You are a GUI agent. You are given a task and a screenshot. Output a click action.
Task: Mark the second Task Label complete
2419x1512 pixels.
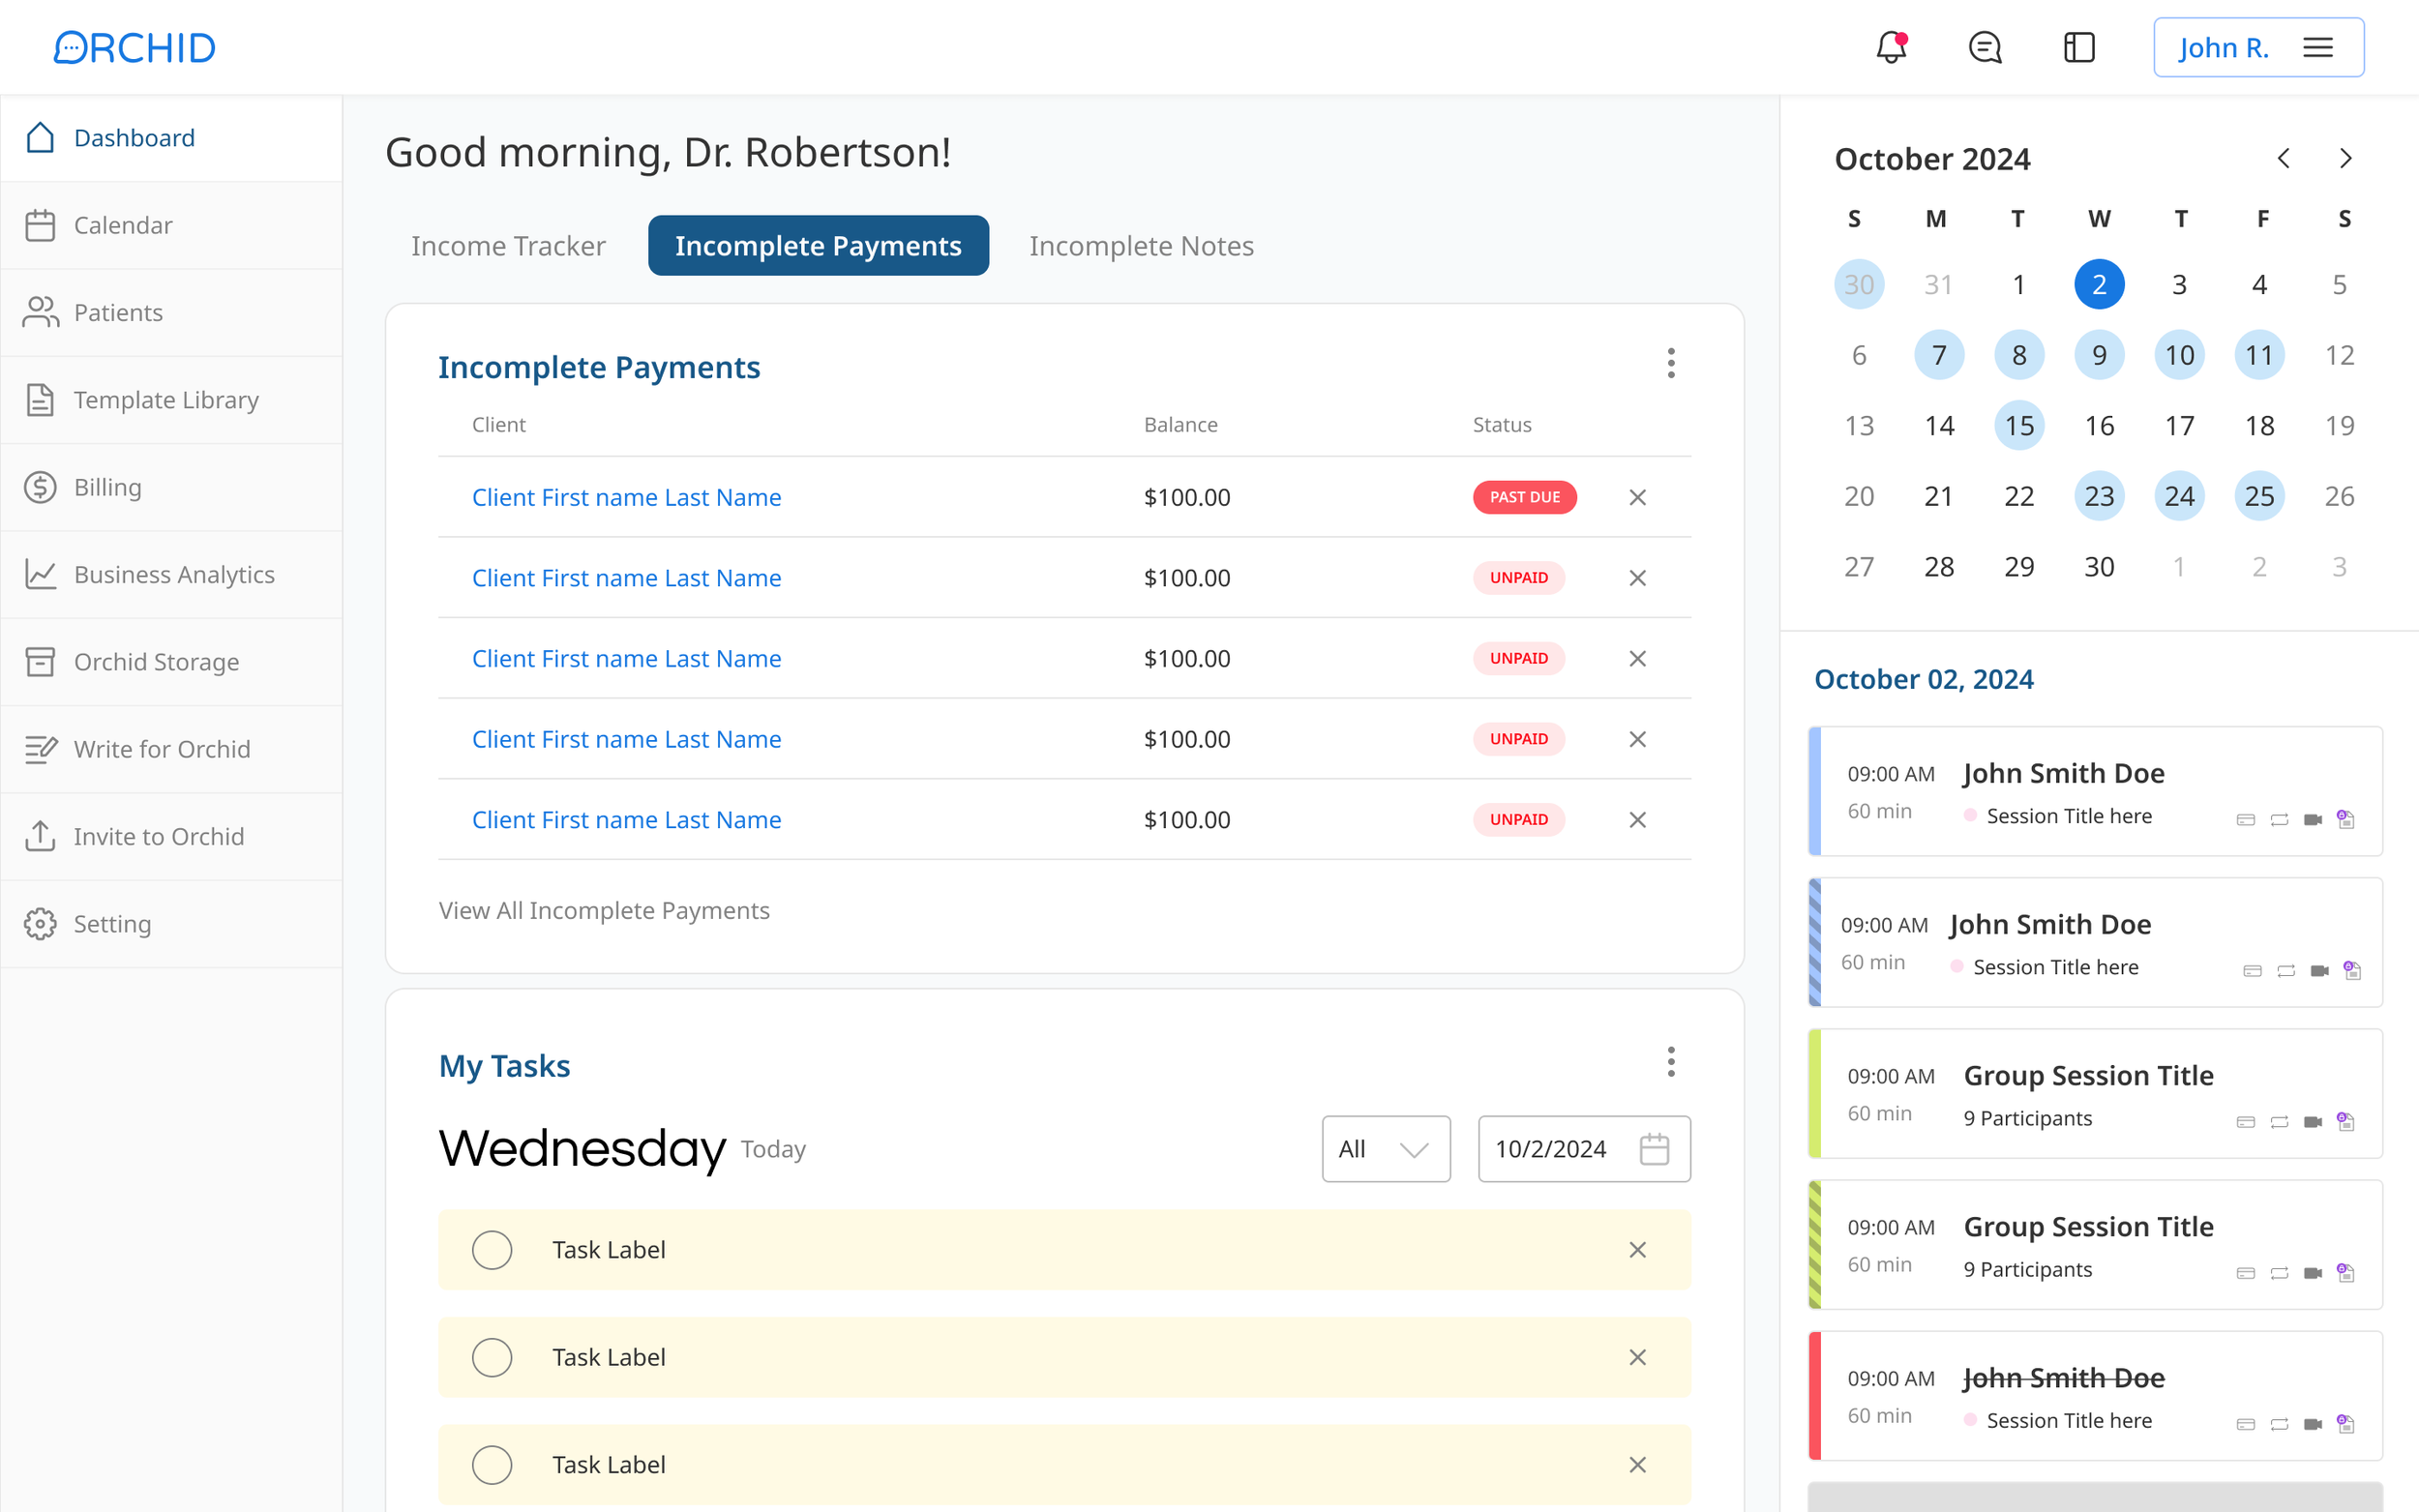(x=492, y=1356)
